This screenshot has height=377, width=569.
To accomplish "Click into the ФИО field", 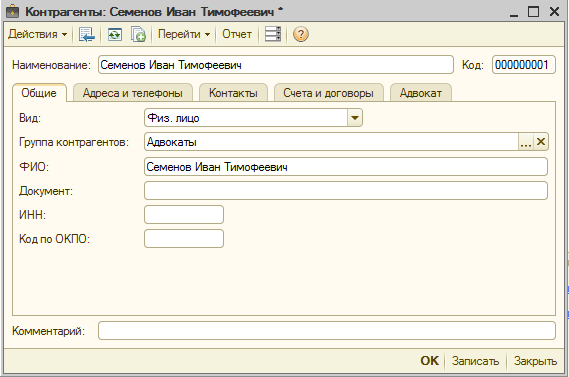I will [346, 167].
